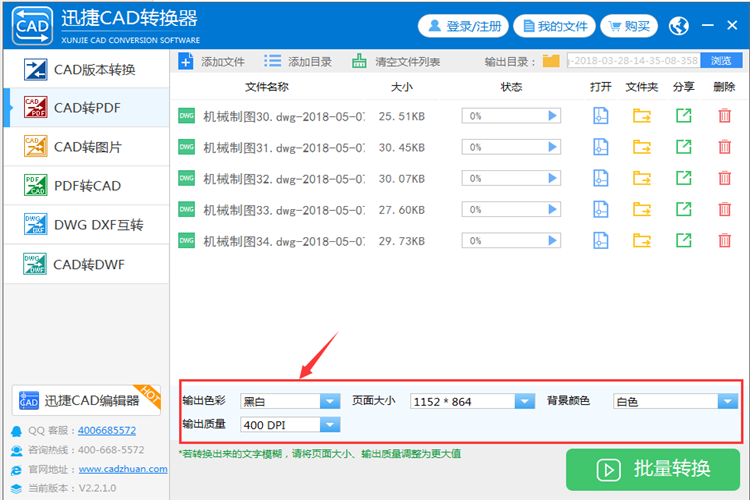The width and height of the screenshot is (750, 500).
Task: Click the 购买 purchase button
Action: (629, 26)
